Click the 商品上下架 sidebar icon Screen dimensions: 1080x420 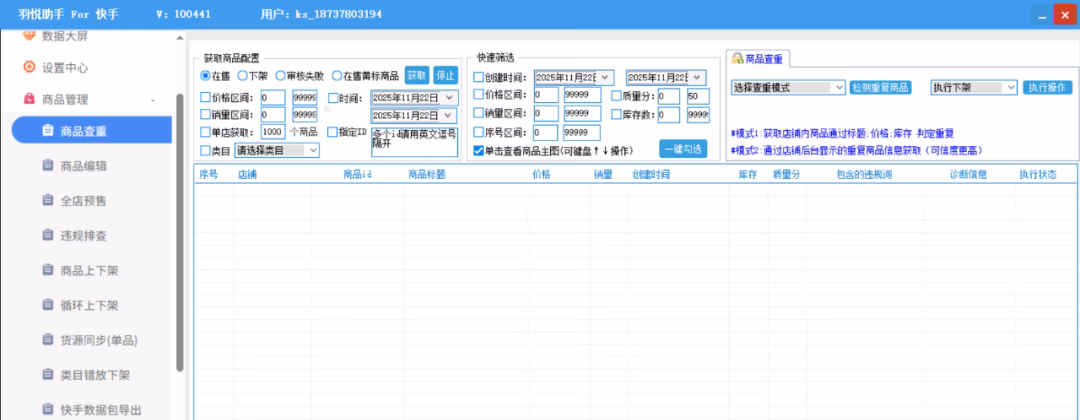tap(47, 270)
